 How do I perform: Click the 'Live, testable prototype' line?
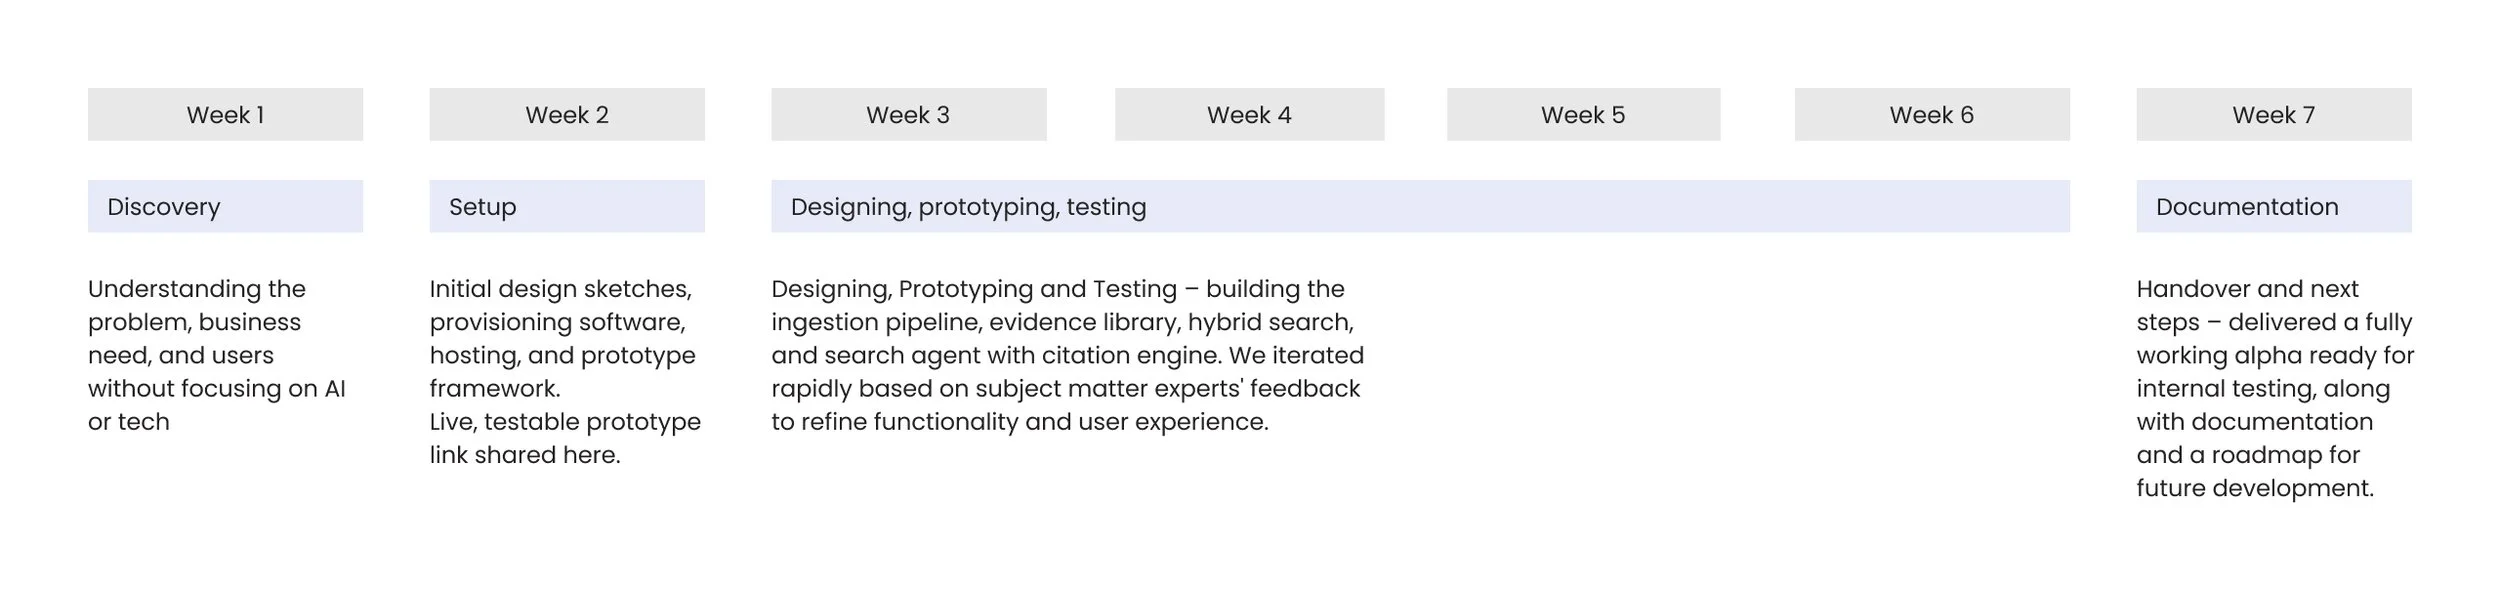click(x=565, y=422)
